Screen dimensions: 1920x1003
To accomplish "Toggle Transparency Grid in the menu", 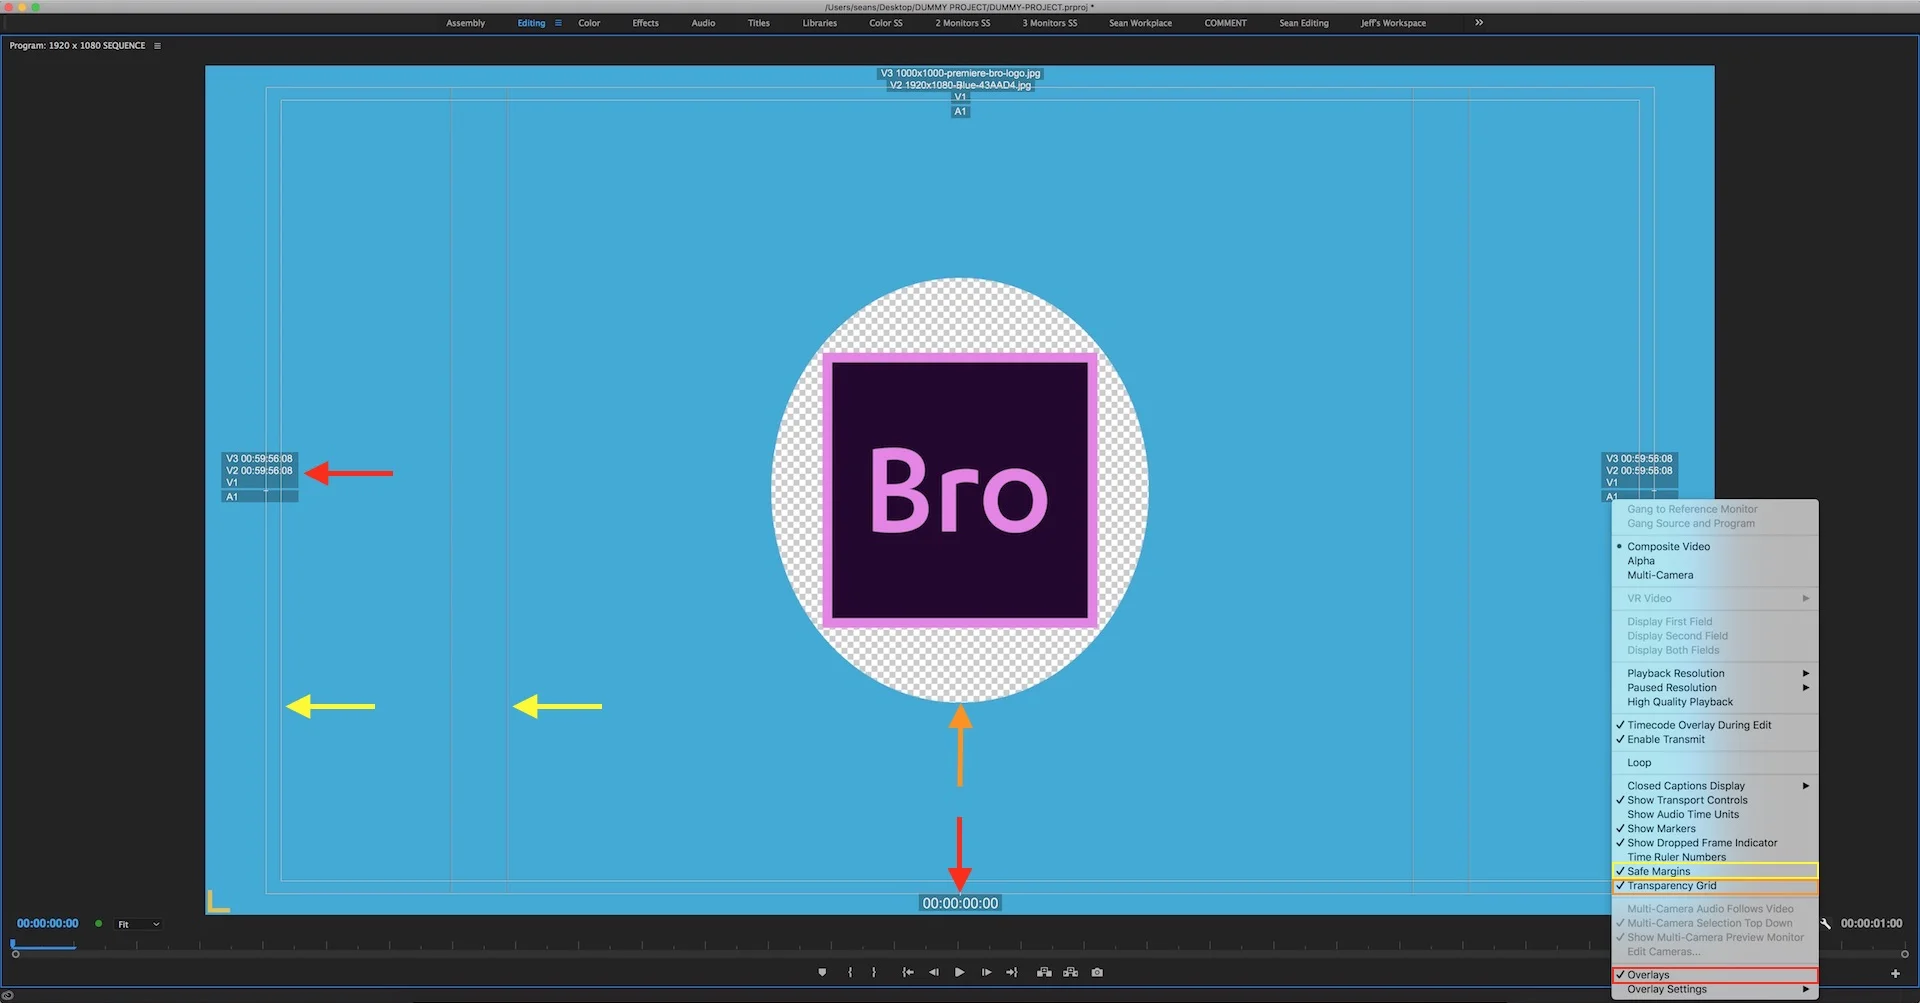I will point(1715,886).
